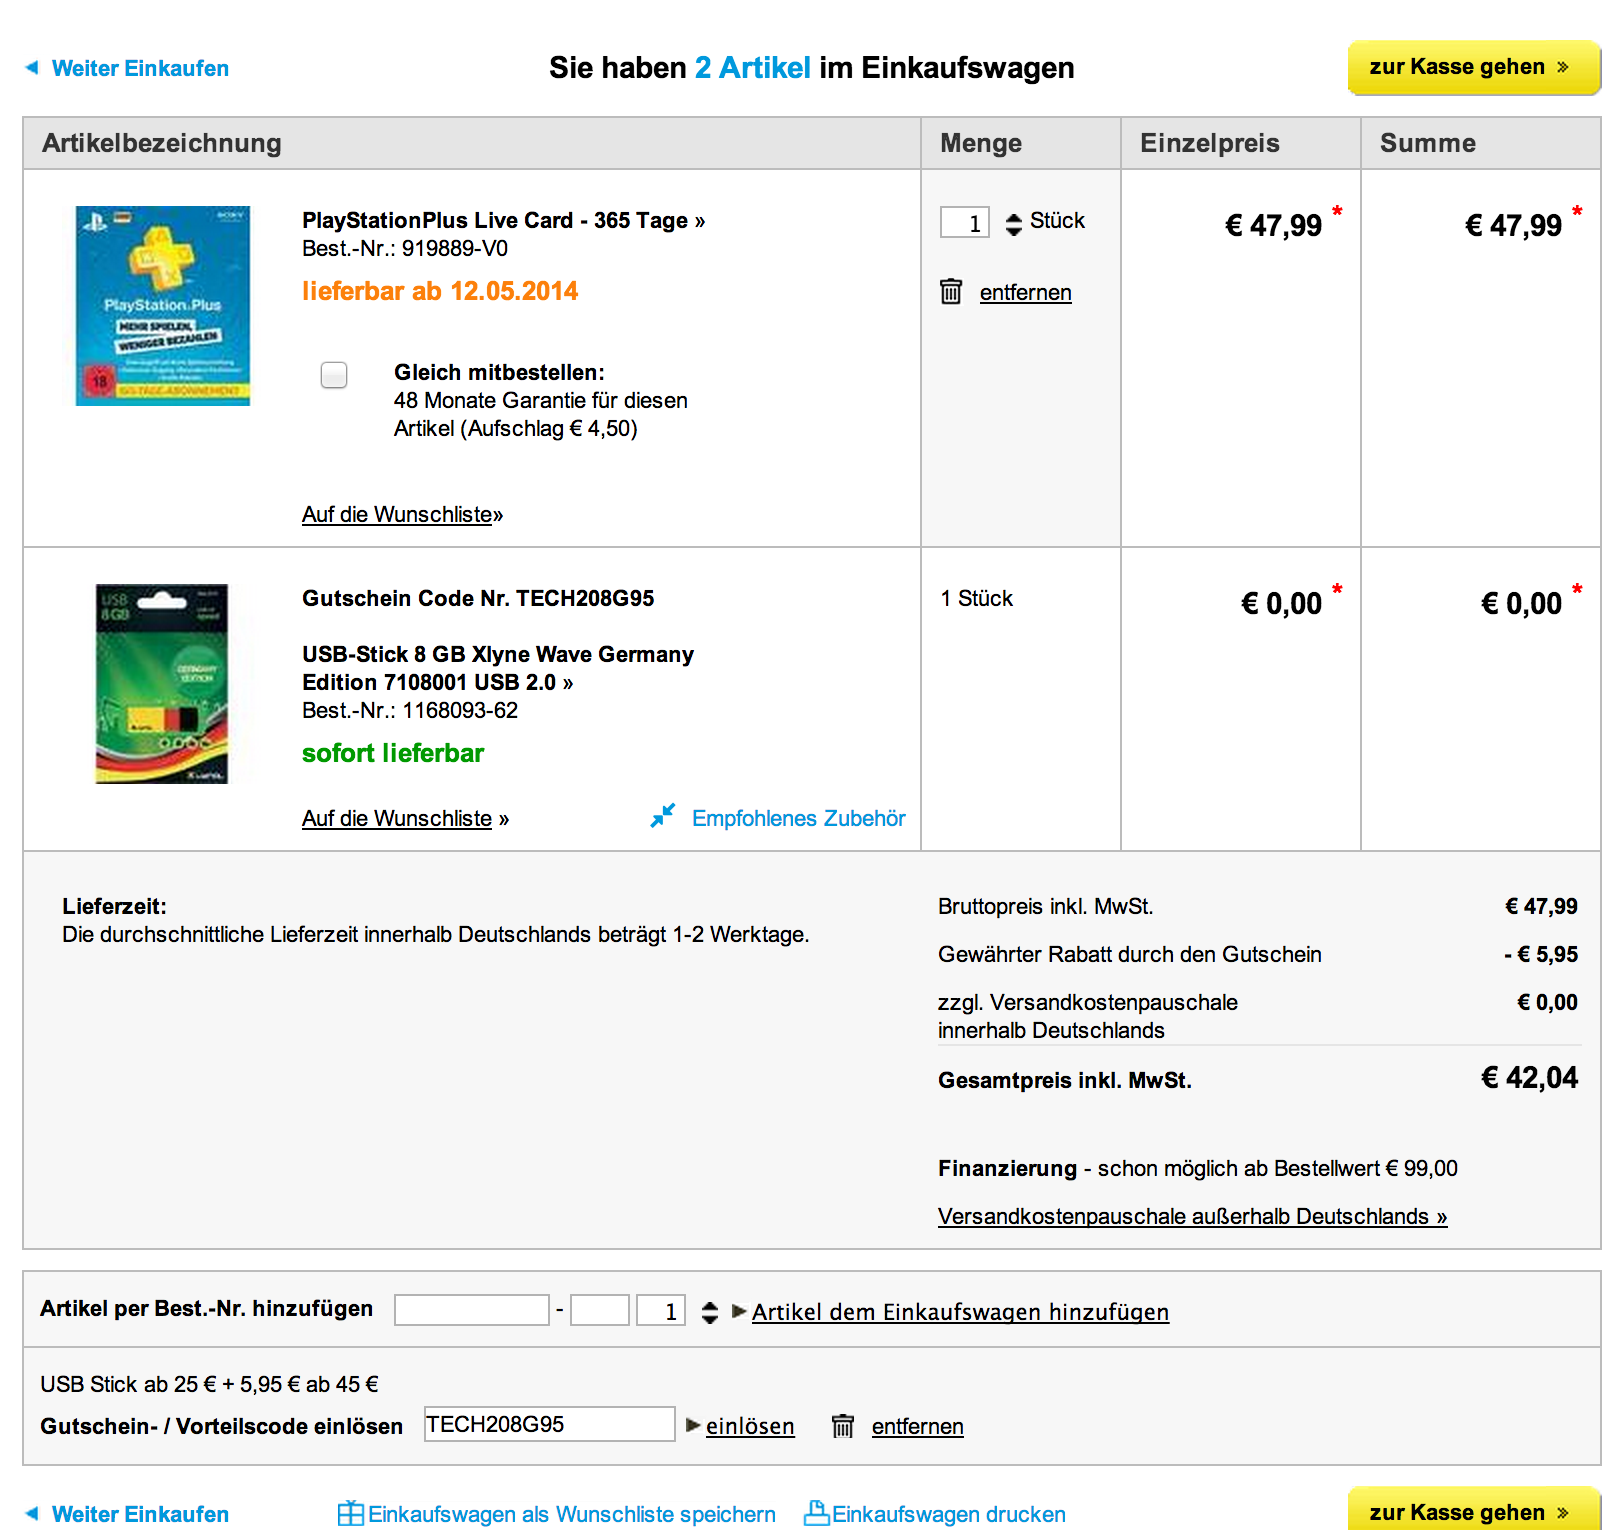Add PlayStationPlus card to Wunschliste

click(x=402, y=514)
